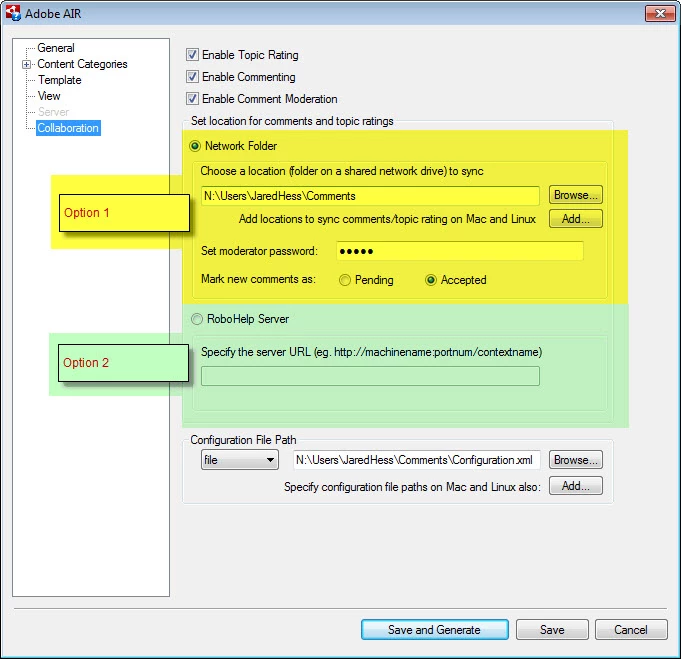Click the server URL input field
Image resolution: width=681 pixels, height=659 pixels.
click(x=370, y=376)
